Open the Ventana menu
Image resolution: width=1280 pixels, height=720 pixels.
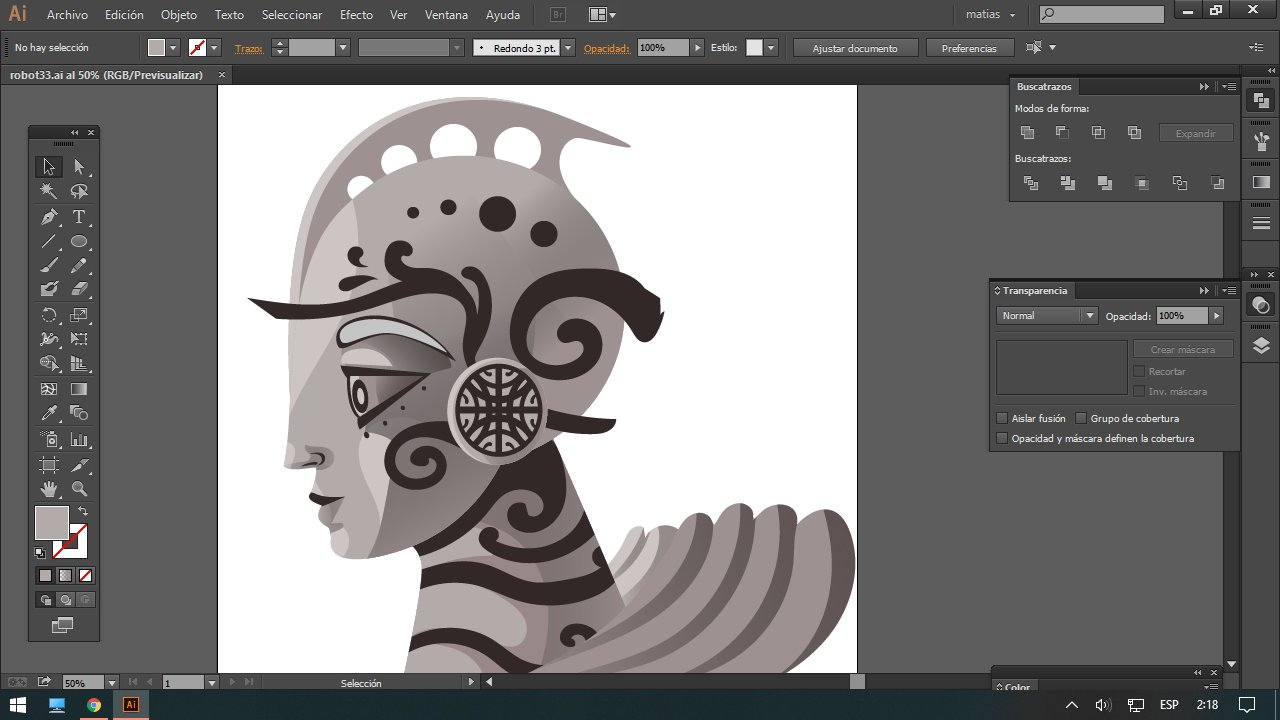446,15
